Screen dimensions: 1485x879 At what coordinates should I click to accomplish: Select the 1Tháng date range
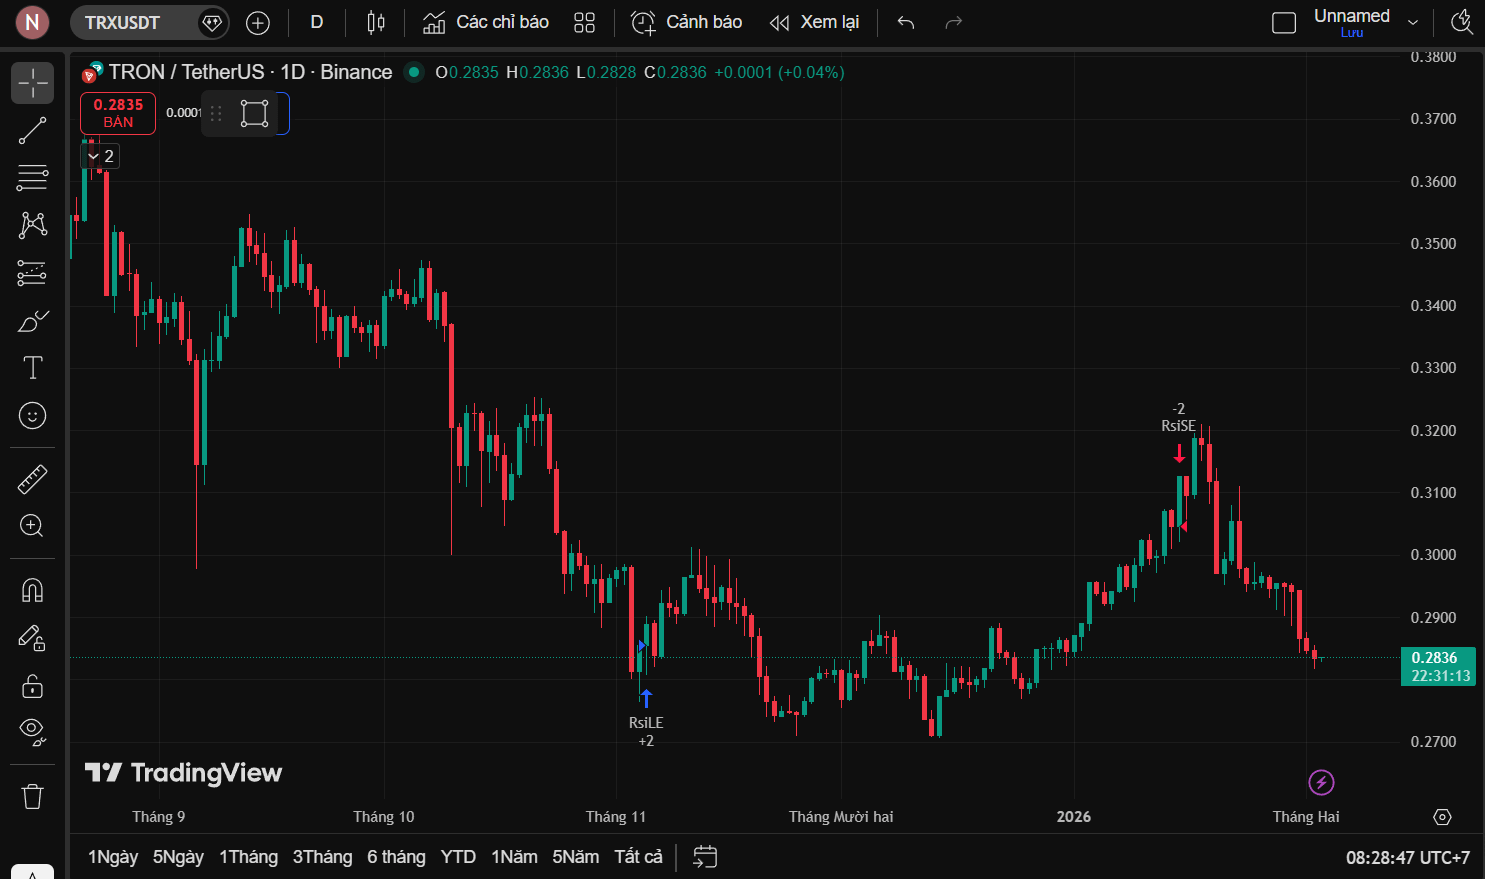248,857
